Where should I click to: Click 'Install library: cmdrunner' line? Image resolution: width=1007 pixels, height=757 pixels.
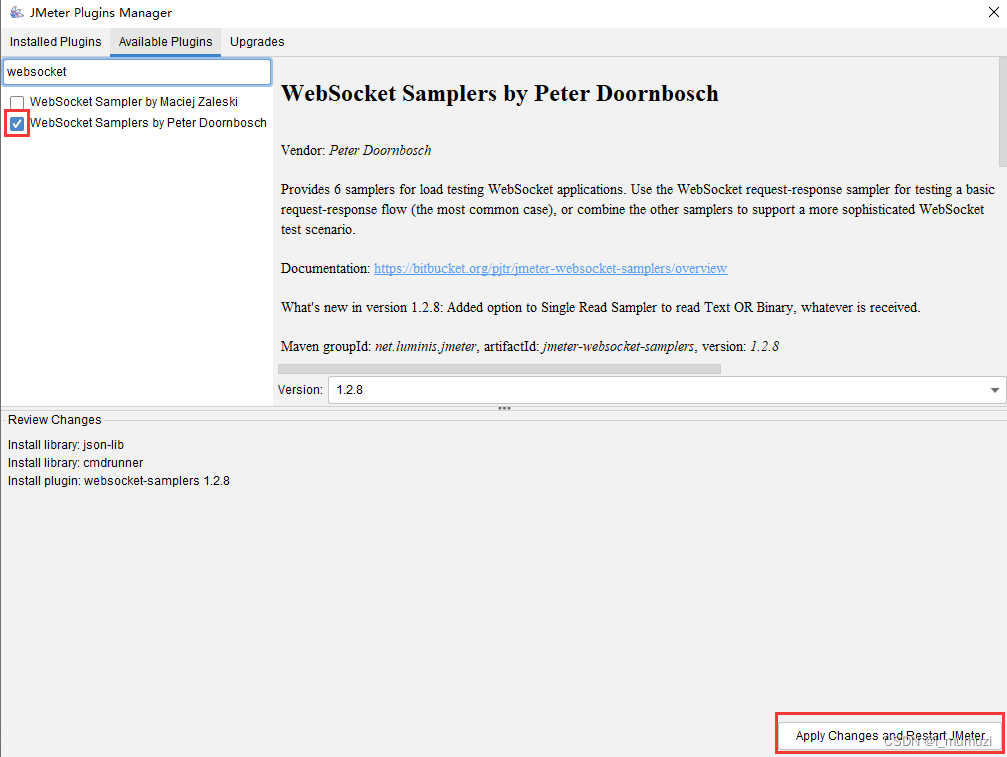pos(75,463)
